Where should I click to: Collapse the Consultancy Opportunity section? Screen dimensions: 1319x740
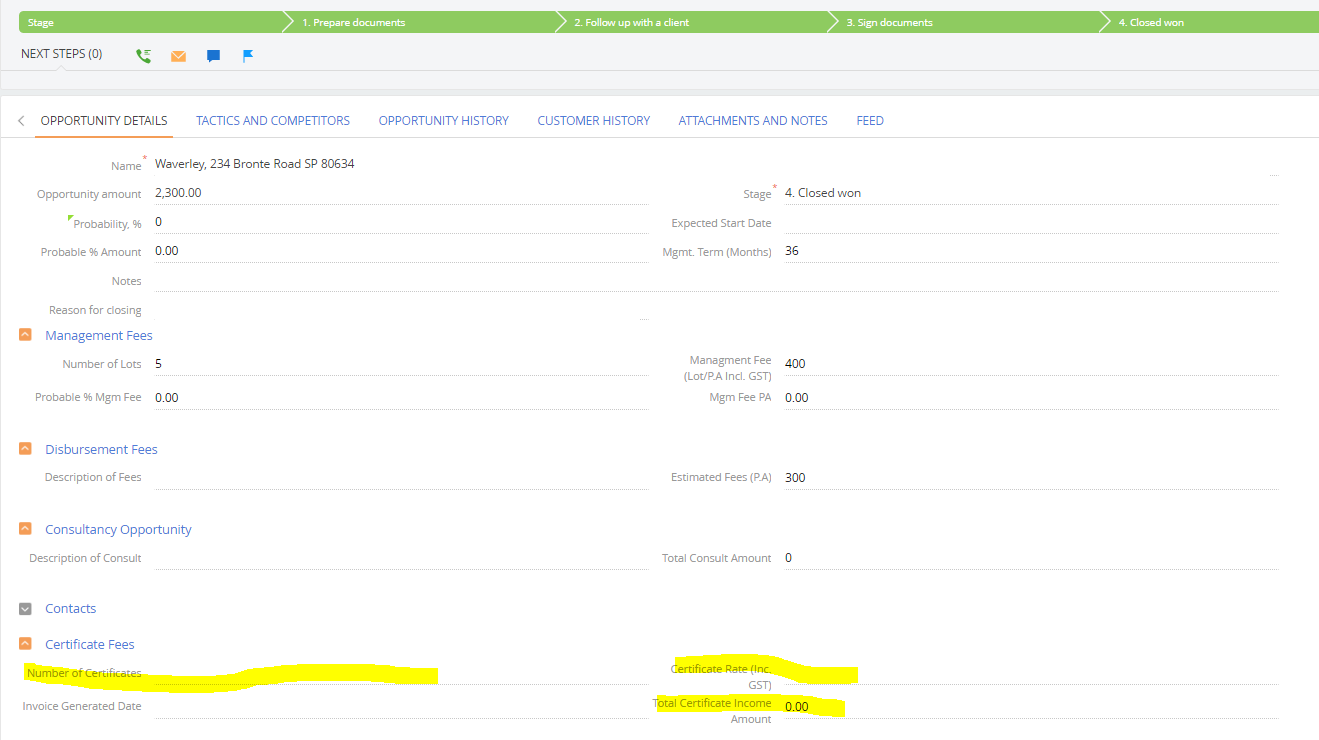tap(26, 529)
